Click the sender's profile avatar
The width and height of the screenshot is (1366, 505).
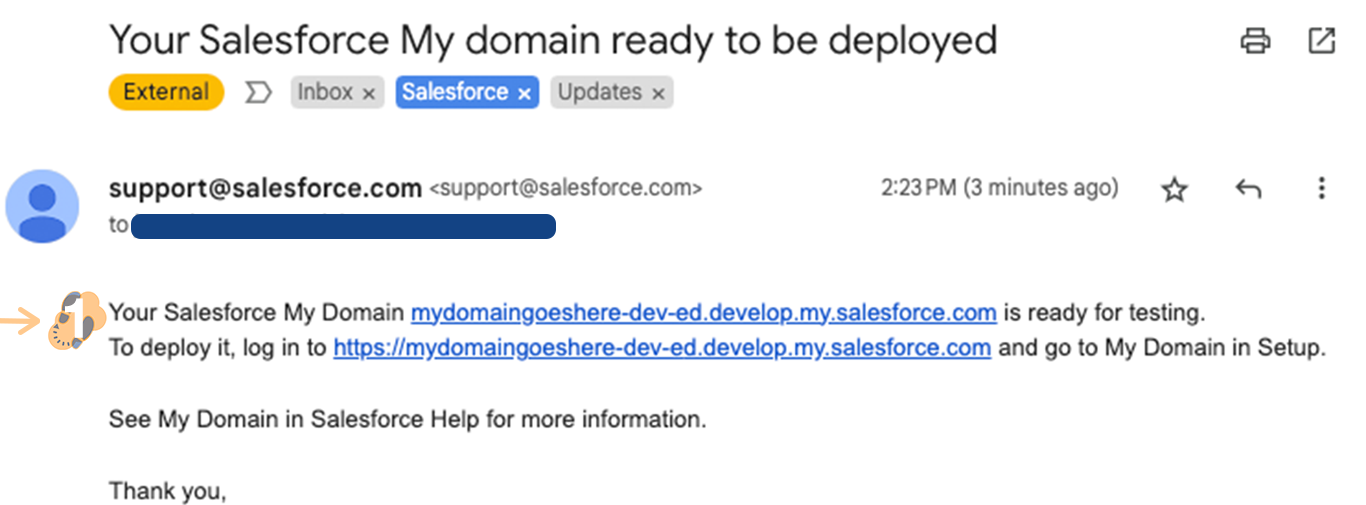point(42,206)
